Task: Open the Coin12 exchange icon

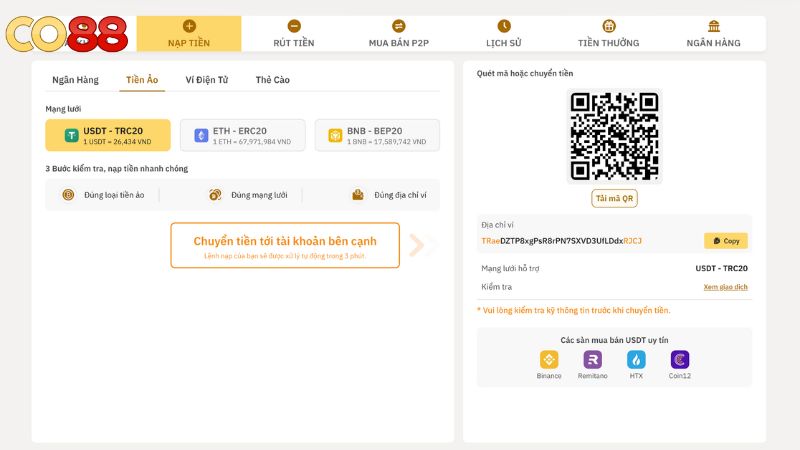Action: point(680,360)
